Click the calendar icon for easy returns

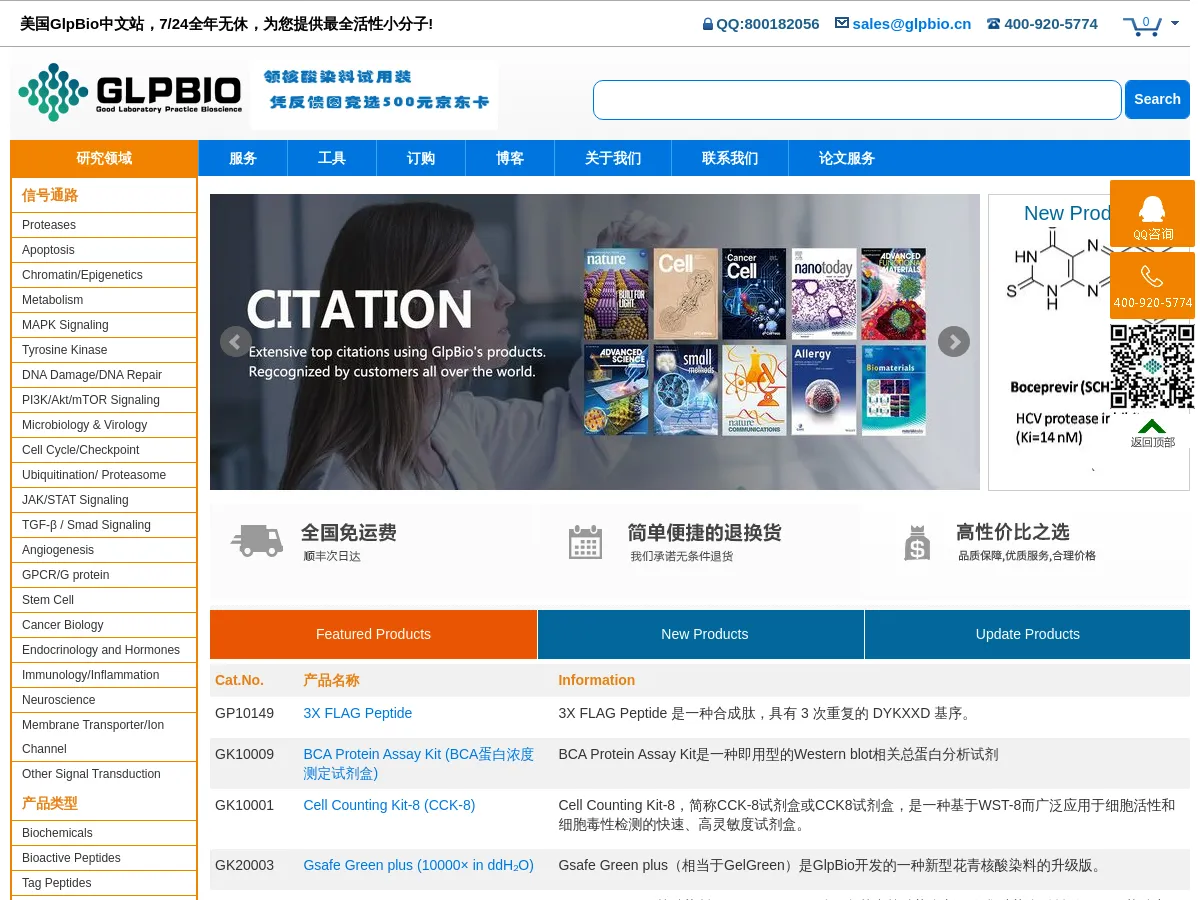[x=585, y=541]
